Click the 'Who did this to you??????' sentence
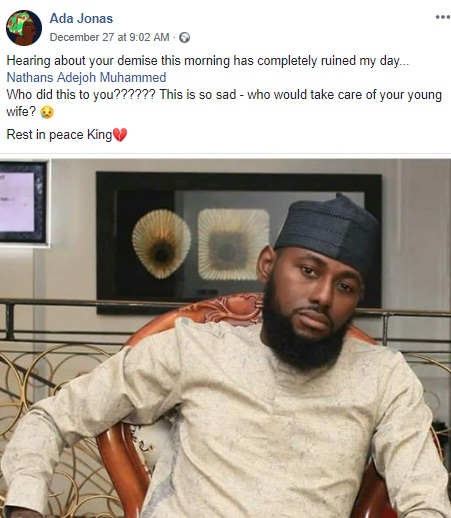 point(81,95)
